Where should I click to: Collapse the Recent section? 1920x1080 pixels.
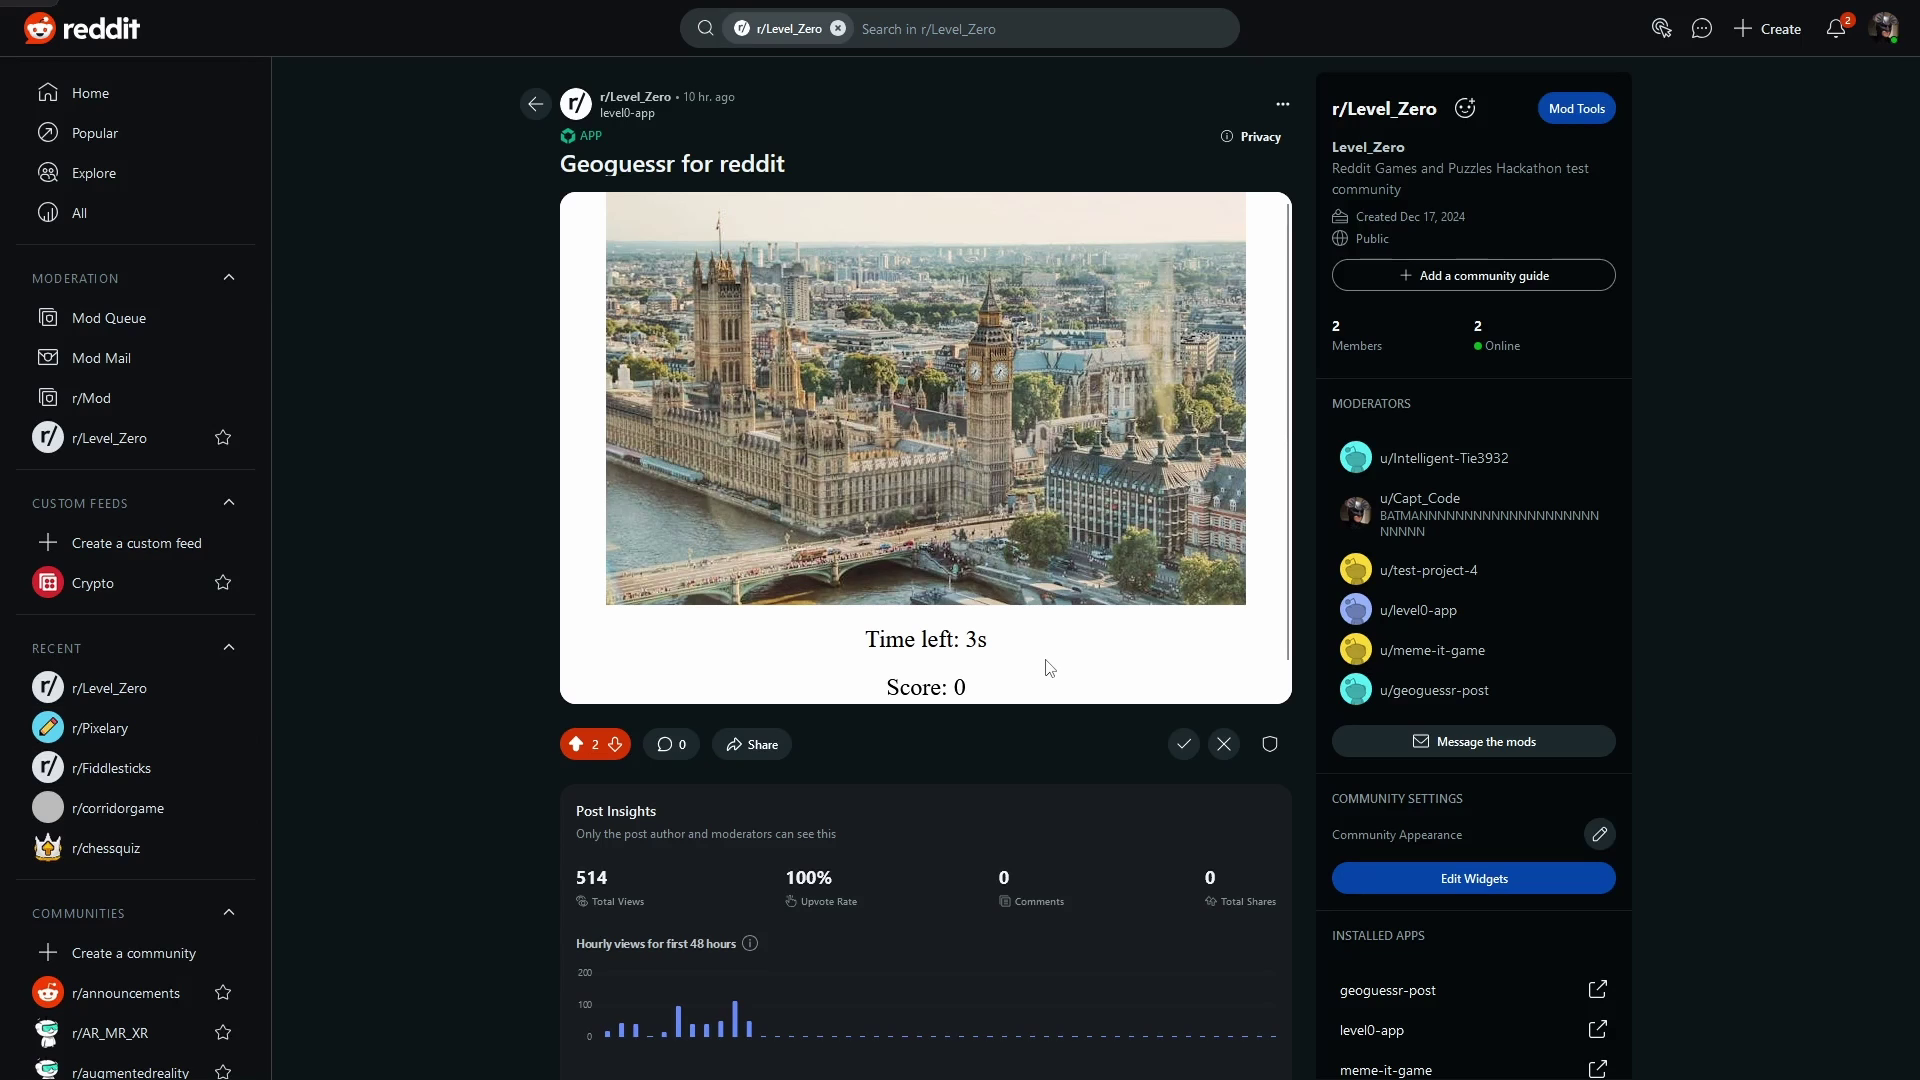coord(229,648)
